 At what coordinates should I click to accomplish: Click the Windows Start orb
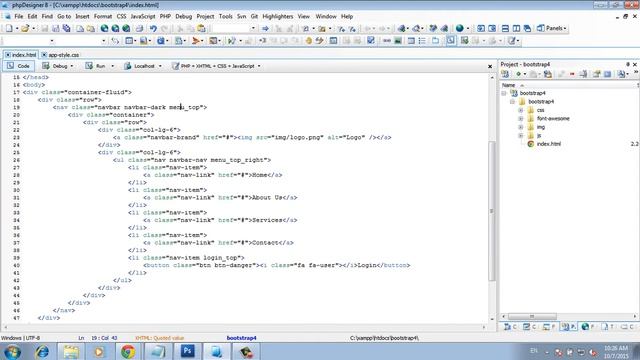[12, 351]
